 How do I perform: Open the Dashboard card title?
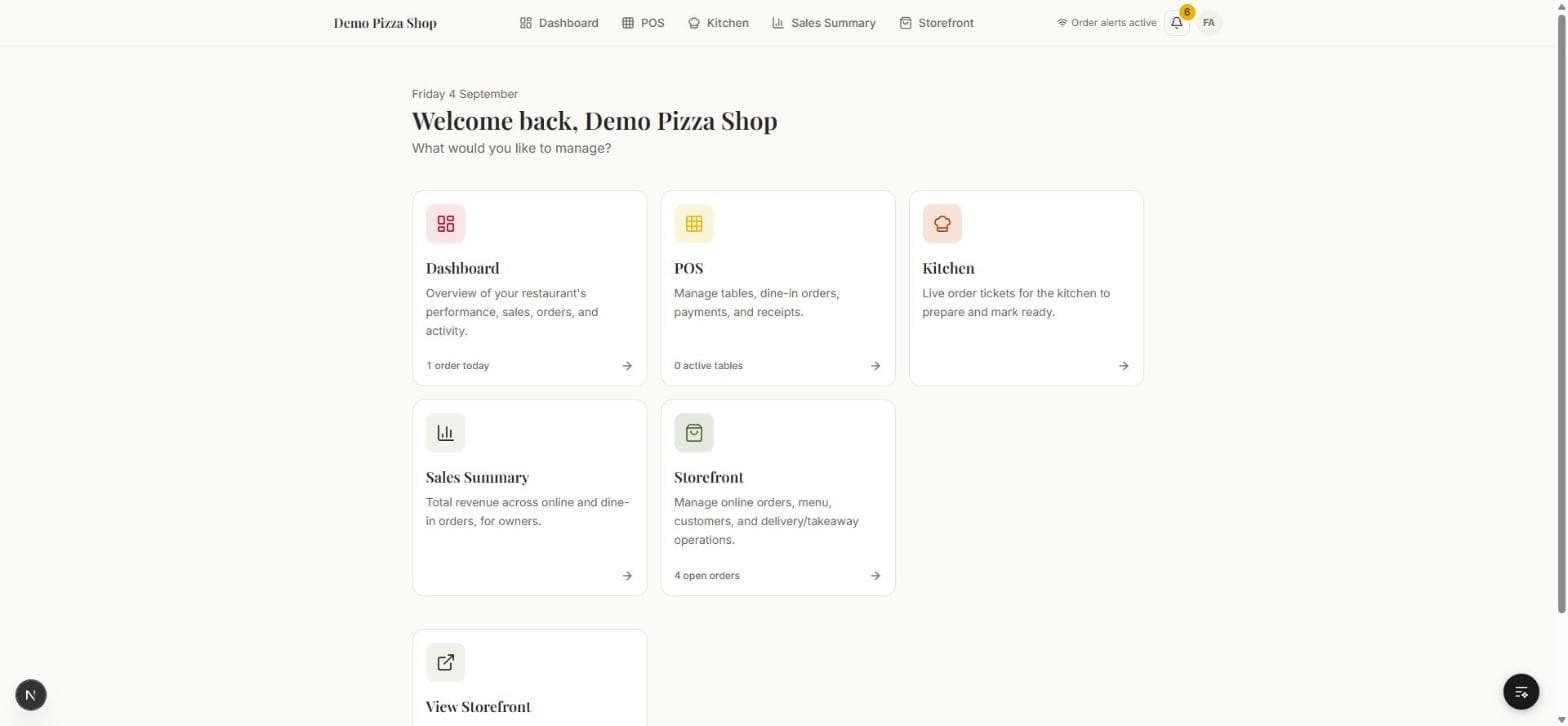pos(462,268)
